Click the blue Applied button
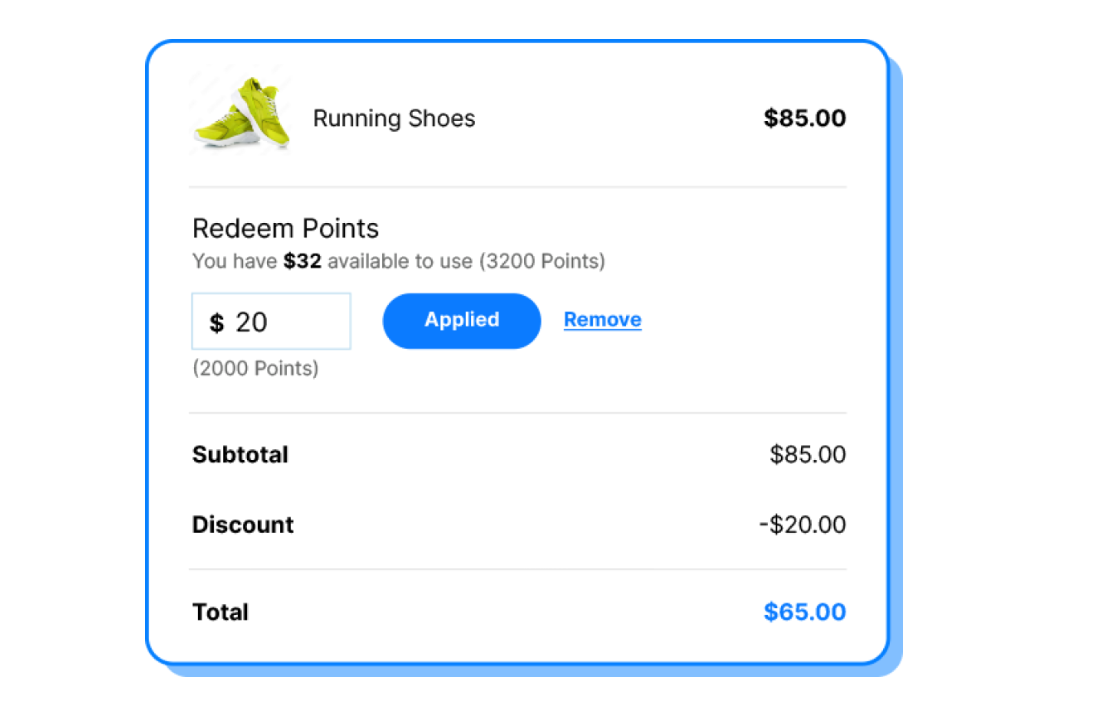 pos(462,321)
